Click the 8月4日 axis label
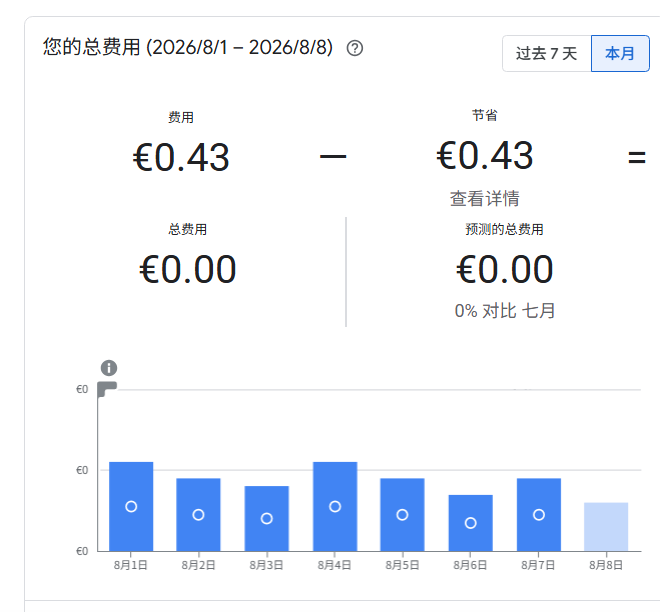This screenshot has width=660, height=612. tap(334, 565)
